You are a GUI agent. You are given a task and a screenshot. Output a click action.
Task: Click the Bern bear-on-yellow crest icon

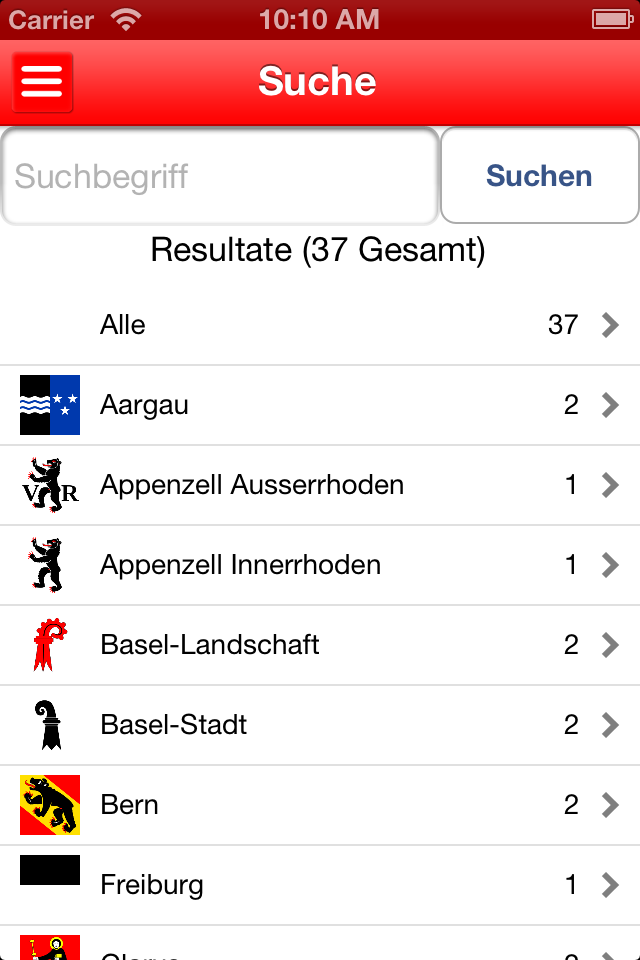[x=49, y=804]
